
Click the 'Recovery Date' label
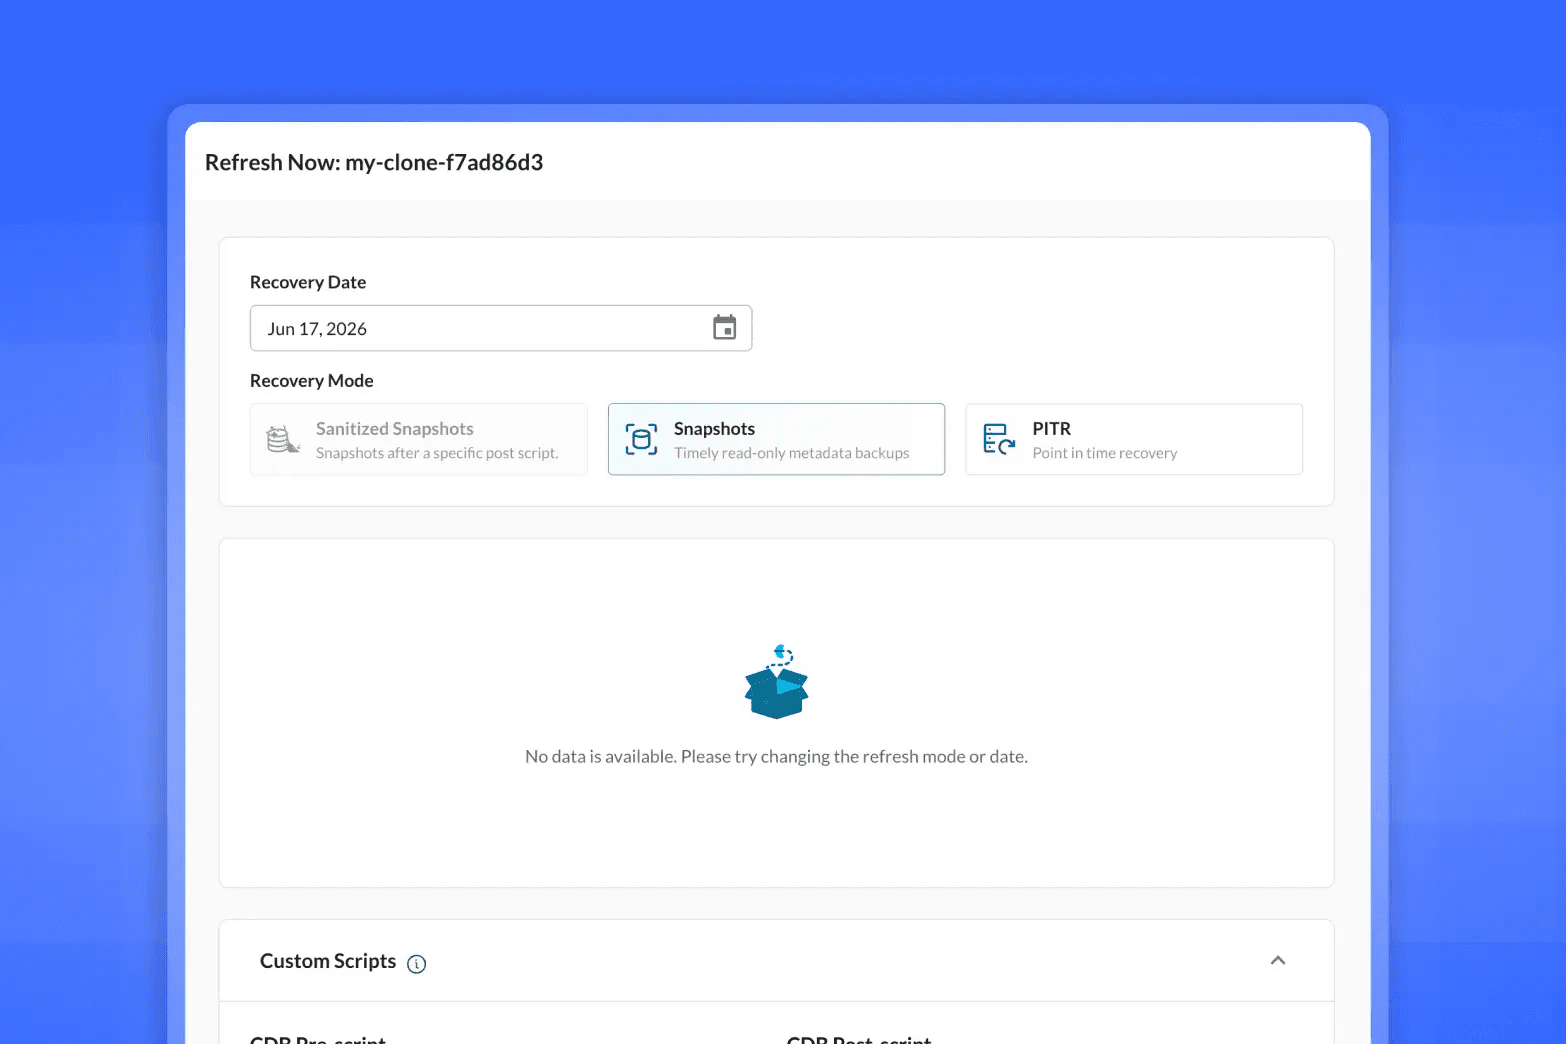tap(308, 282)
